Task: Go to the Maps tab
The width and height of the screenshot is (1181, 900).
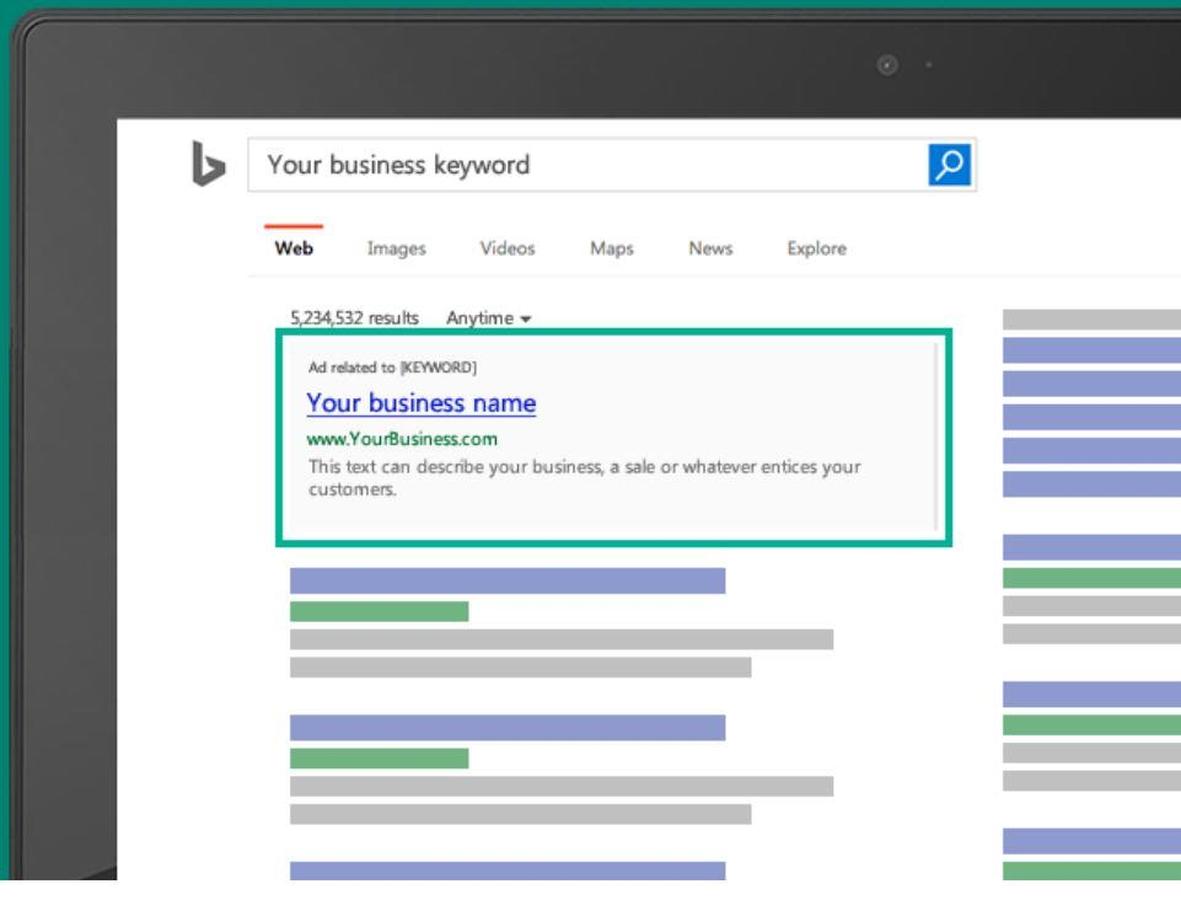Action: point(611,249)
